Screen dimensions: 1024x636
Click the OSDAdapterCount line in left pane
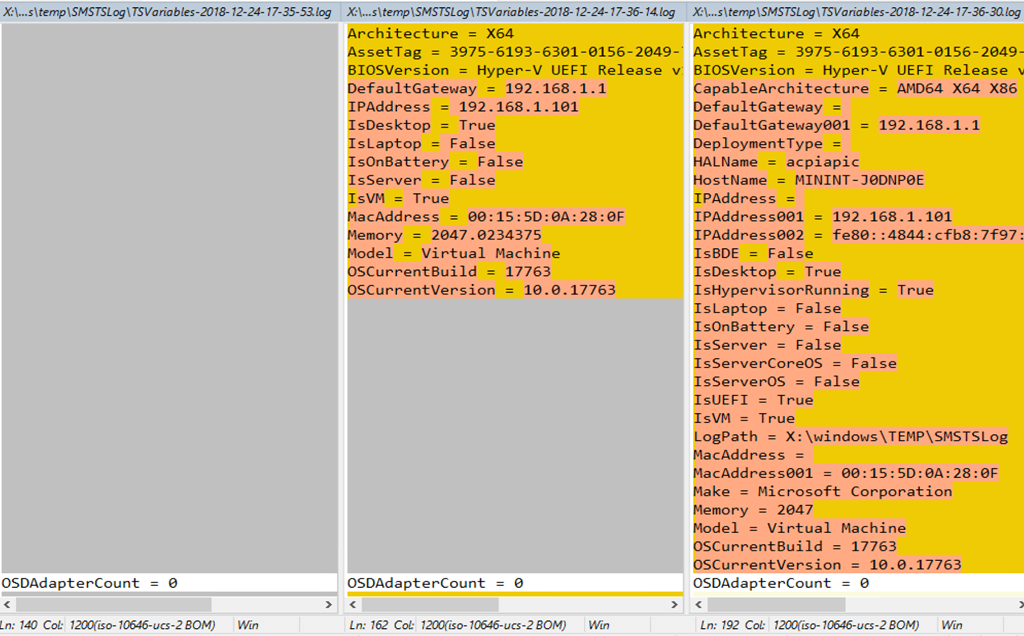coord(89,583)
